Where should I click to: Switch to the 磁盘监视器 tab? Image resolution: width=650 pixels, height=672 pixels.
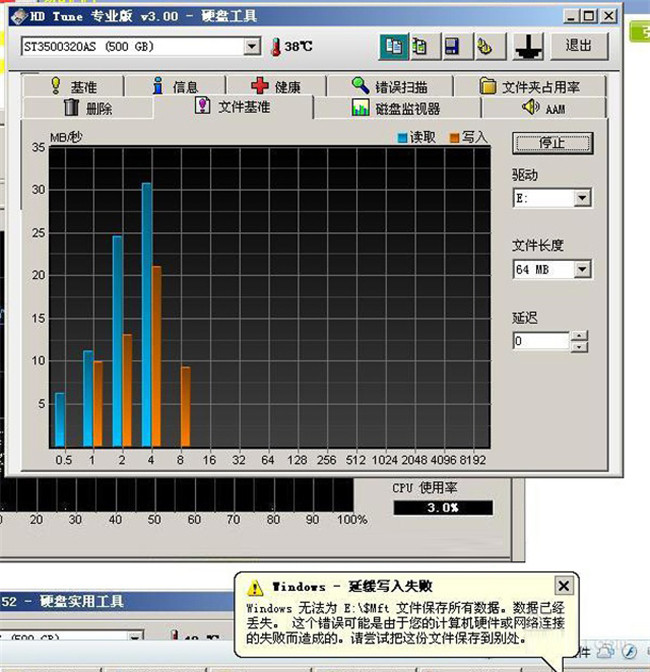tap(396, 108)
